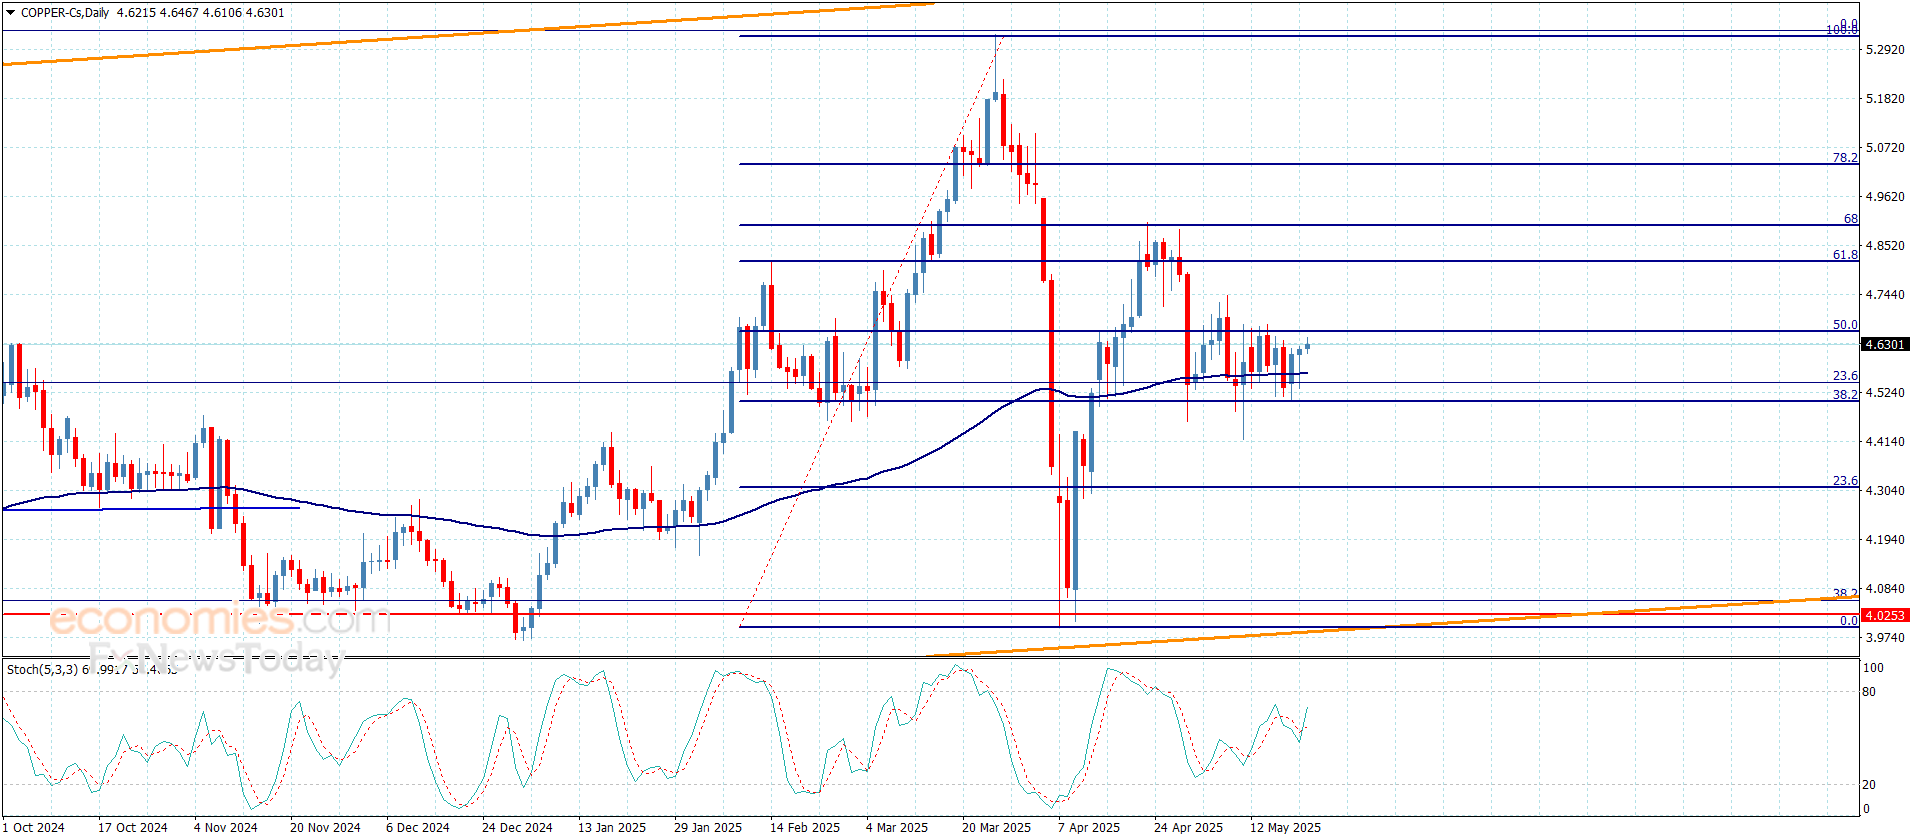Click the 61.8 Fibonacci level label

point(1844,255)
